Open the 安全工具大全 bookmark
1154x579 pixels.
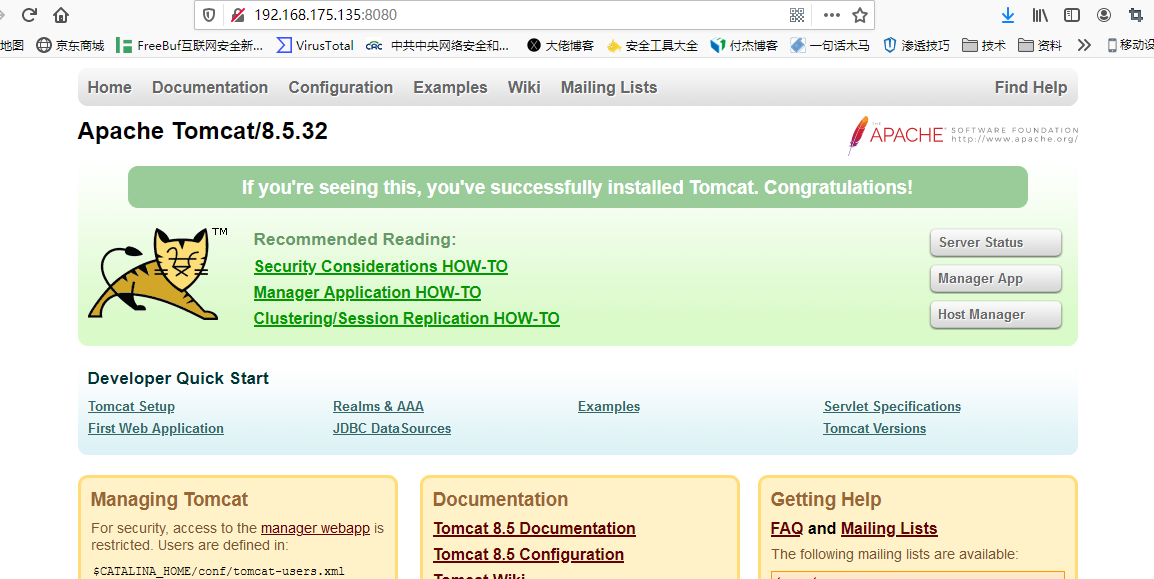[x=652, y=46]
